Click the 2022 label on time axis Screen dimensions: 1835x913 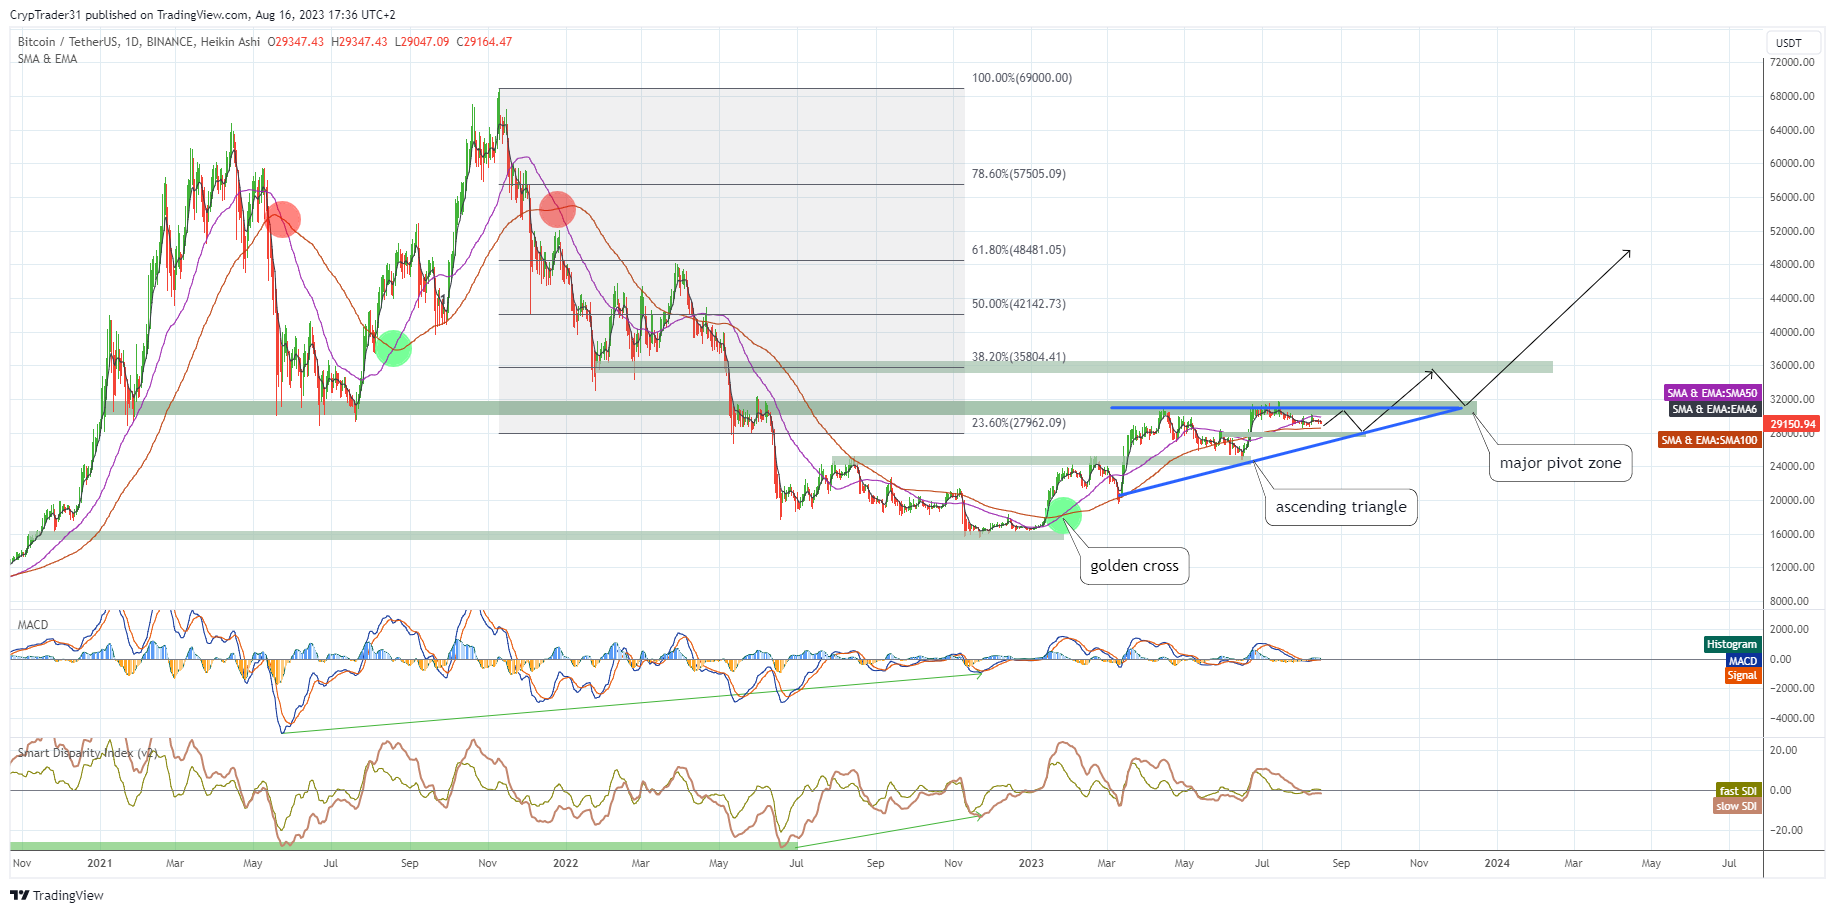click(x=565, y=863)
